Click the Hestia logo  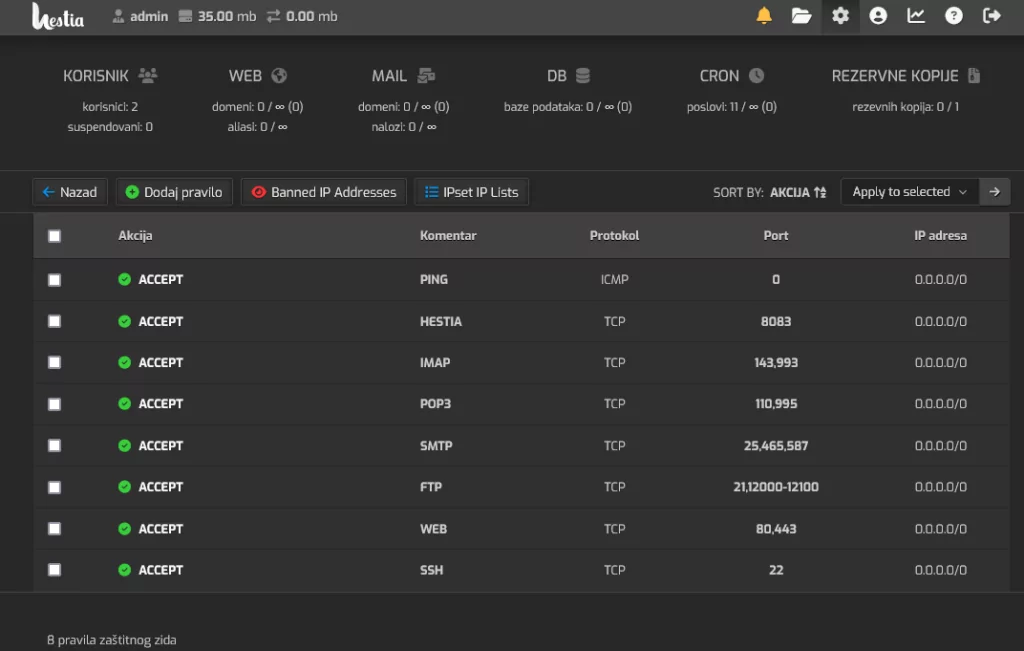[x=57, y=16]
